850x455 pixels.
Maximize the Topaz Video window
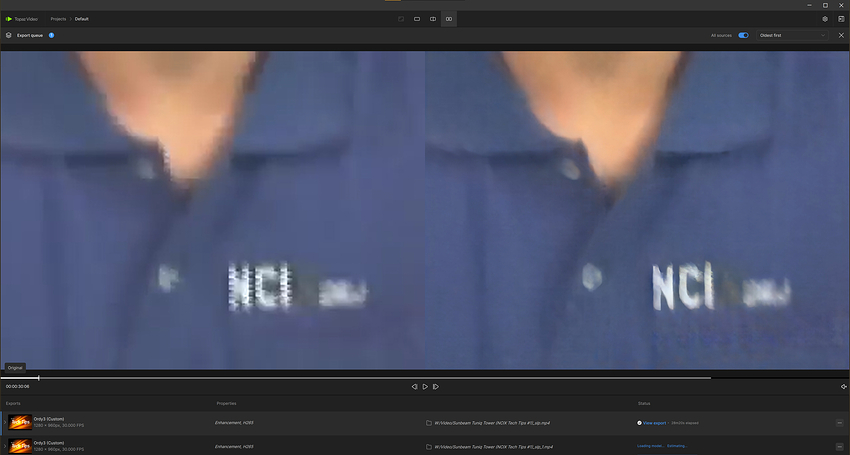click(x=826, y=5)
